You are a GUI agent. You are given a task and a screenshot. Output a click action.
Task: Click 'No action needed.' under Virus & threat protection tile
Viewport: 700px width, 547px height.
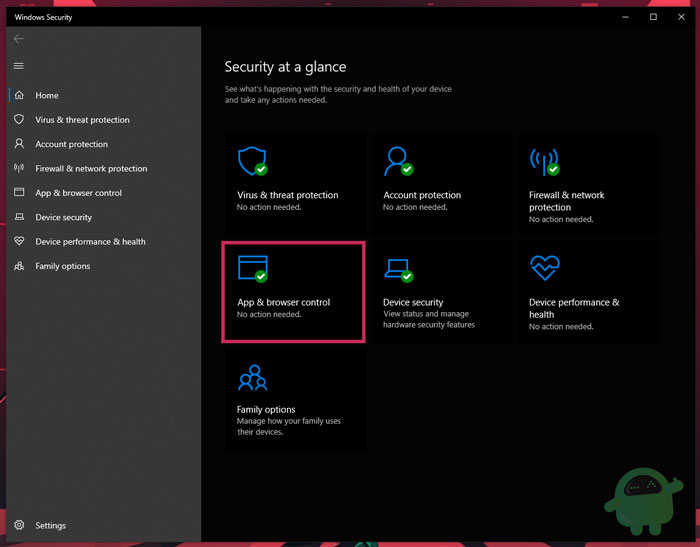click(x=269, y=207)
